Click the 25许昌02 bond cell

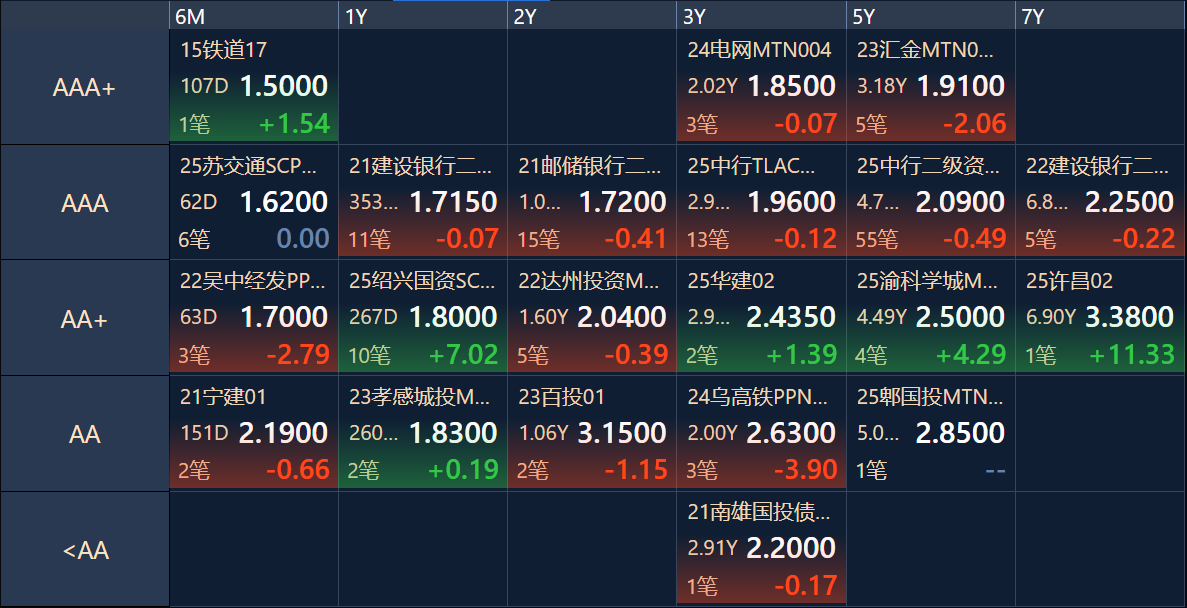click(x=1101, y=317)
